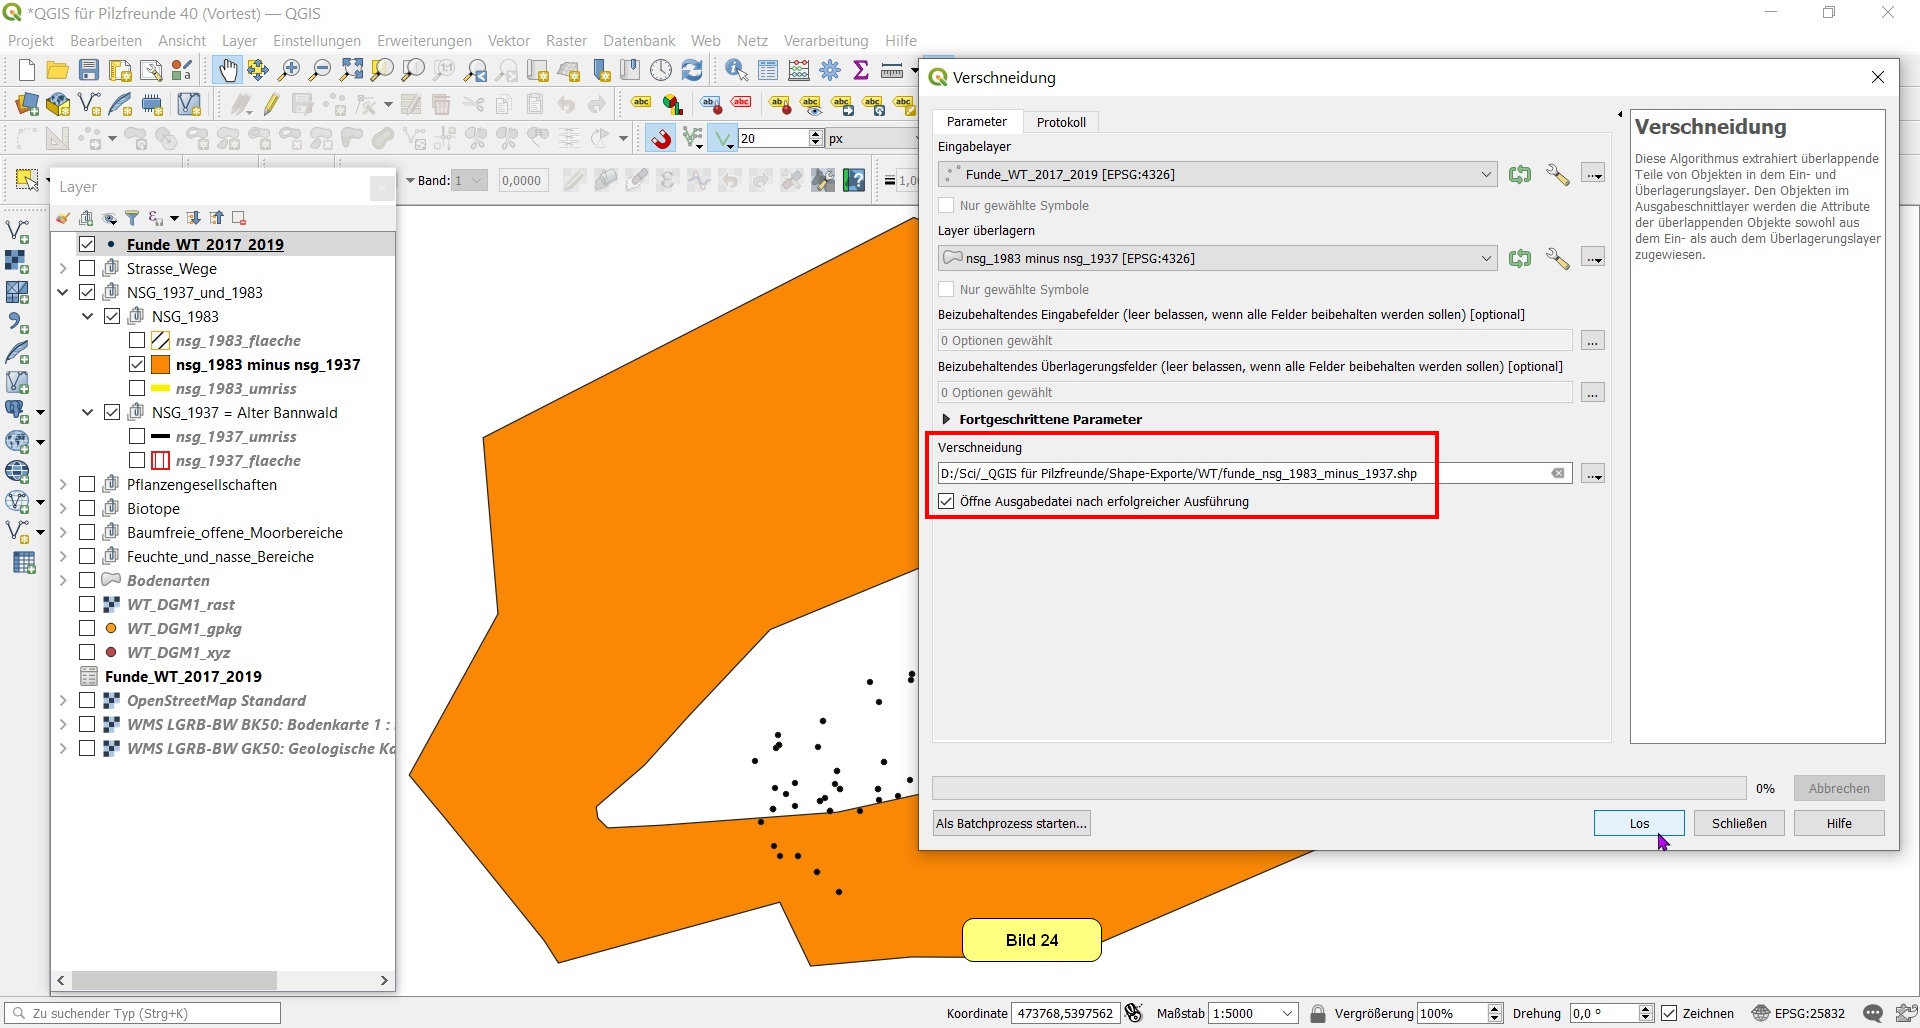The image size is (1920, 1028).
Task: Click the Identify Features info tool
Action: [x=736, y=70]
